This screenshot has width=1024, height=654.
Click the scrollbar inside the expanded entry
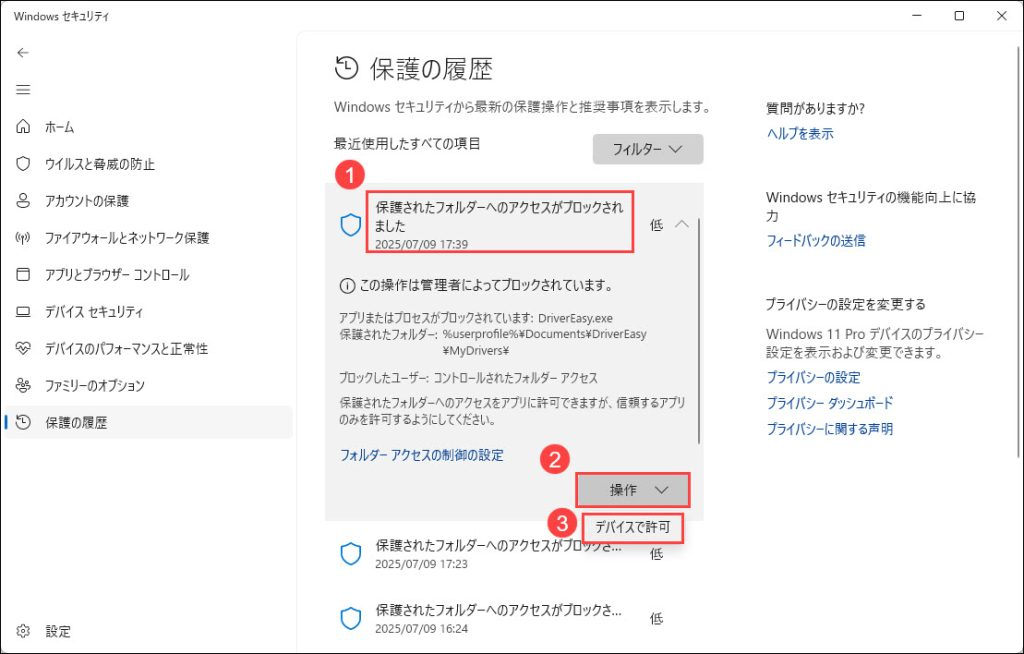[x=699, y=331]
